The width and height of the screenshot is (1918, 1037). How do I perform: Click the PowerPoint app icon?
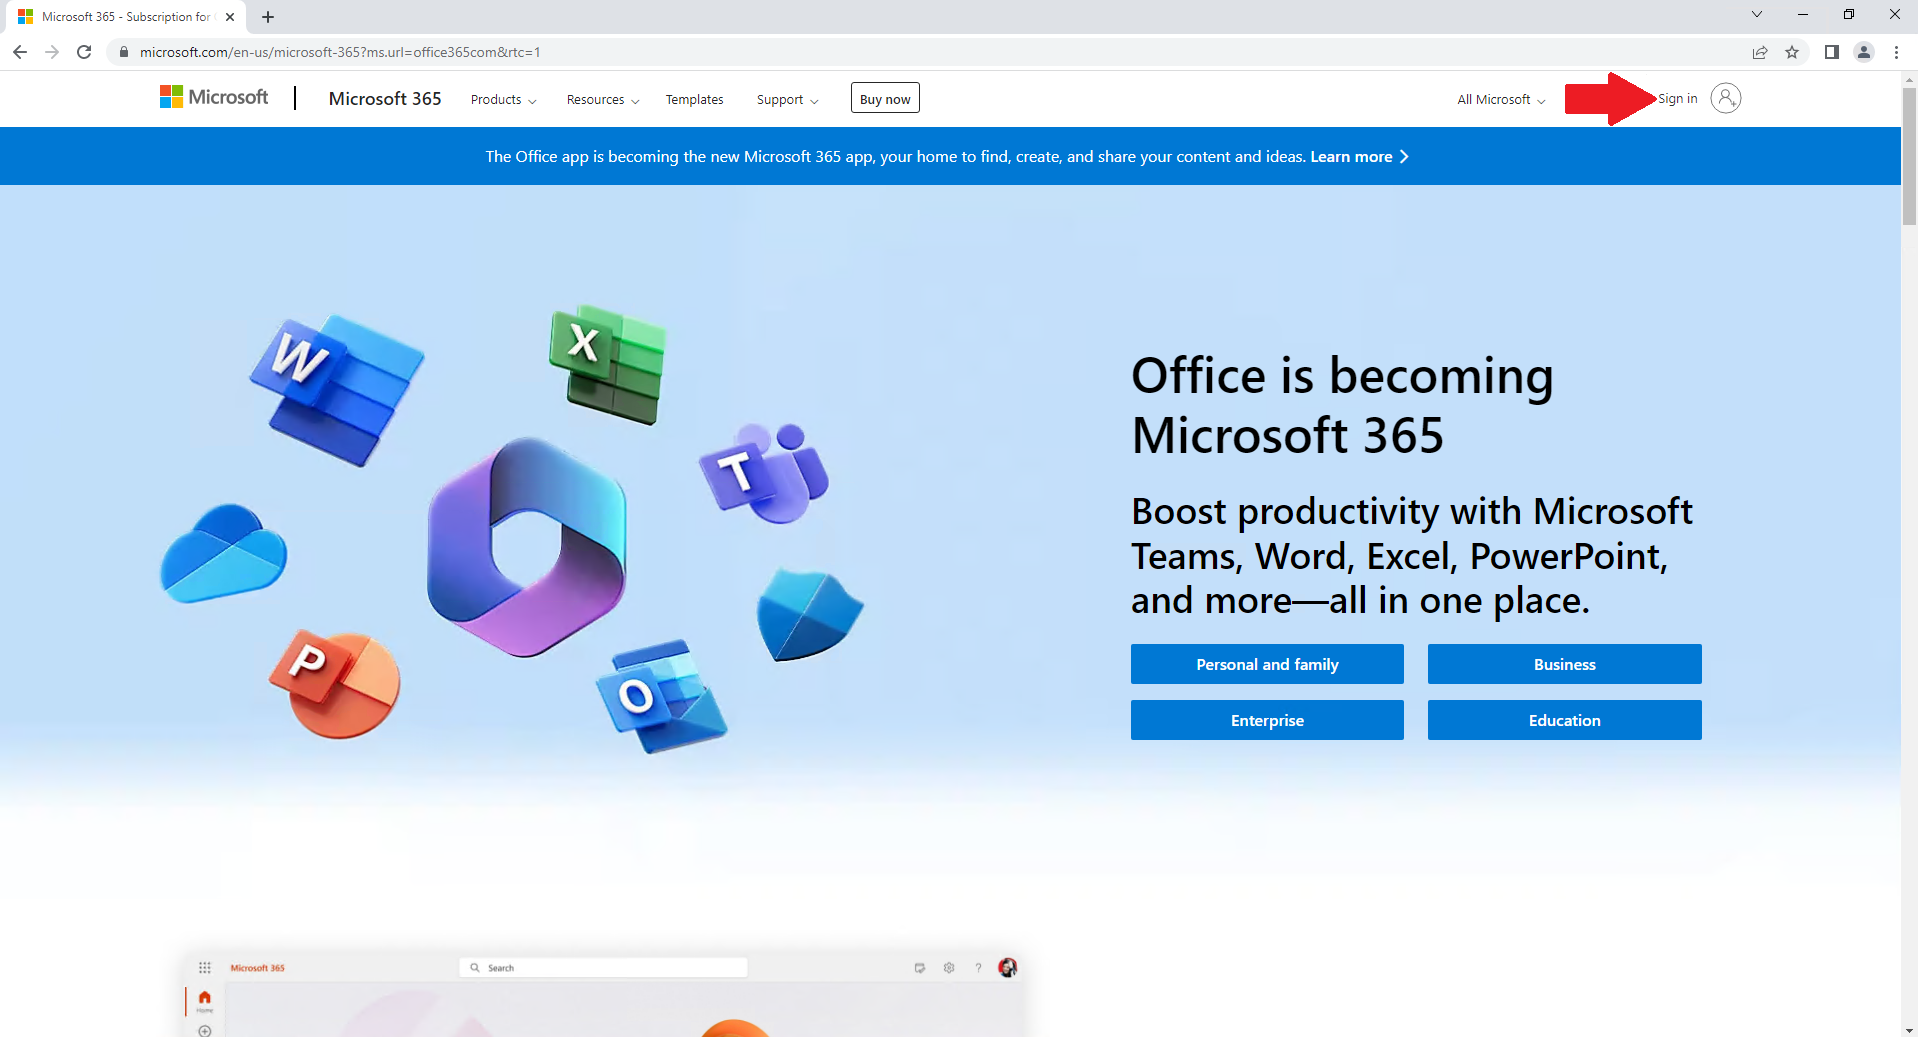(334, 684)
